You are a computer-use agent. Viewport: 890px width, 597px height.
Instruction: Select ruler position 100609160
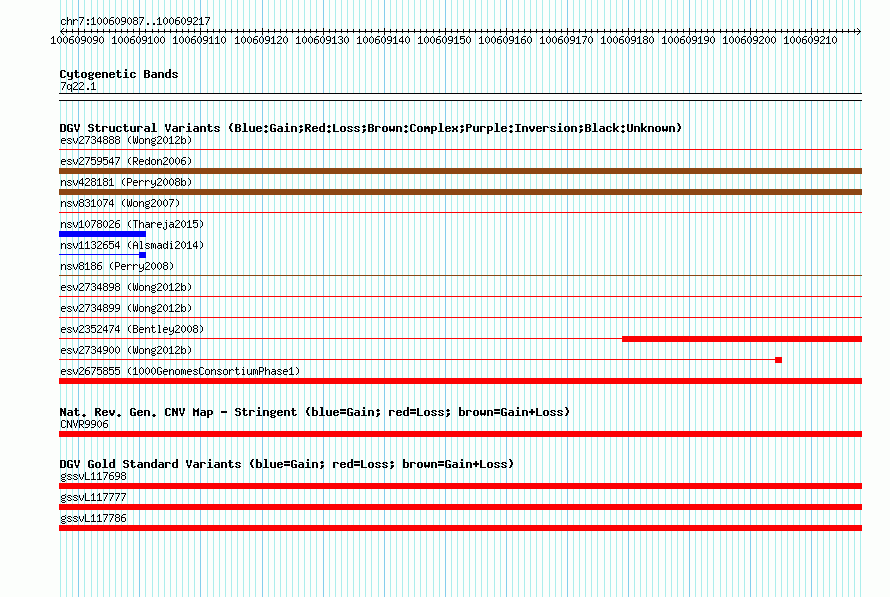(x=505, y=40)
